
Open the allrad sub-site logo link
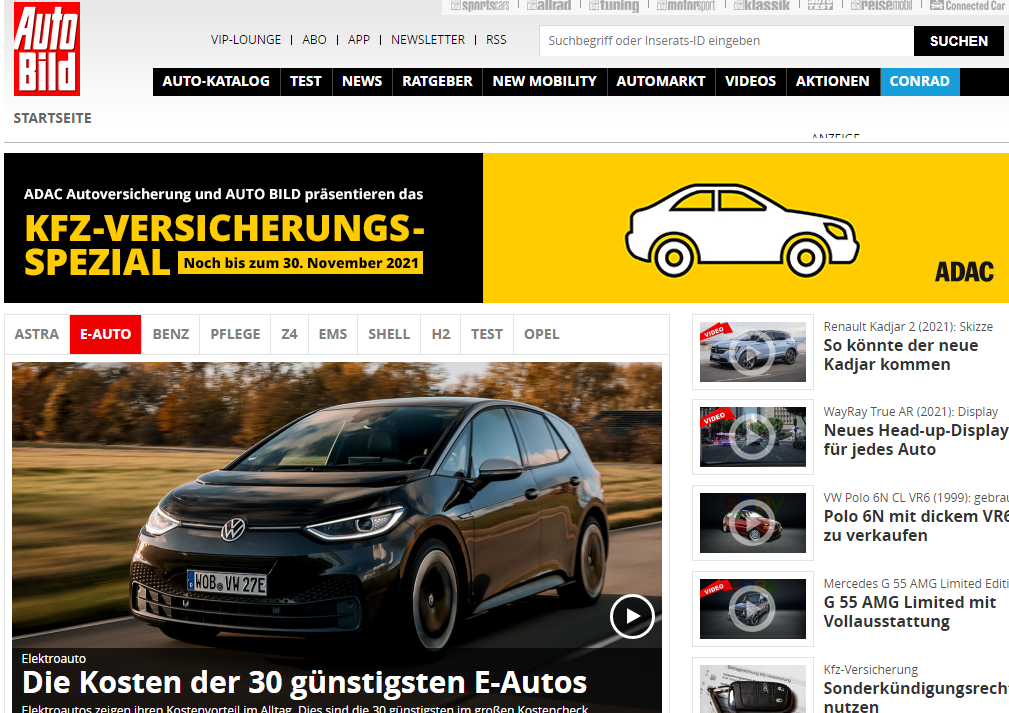click(x=549, y=6)
